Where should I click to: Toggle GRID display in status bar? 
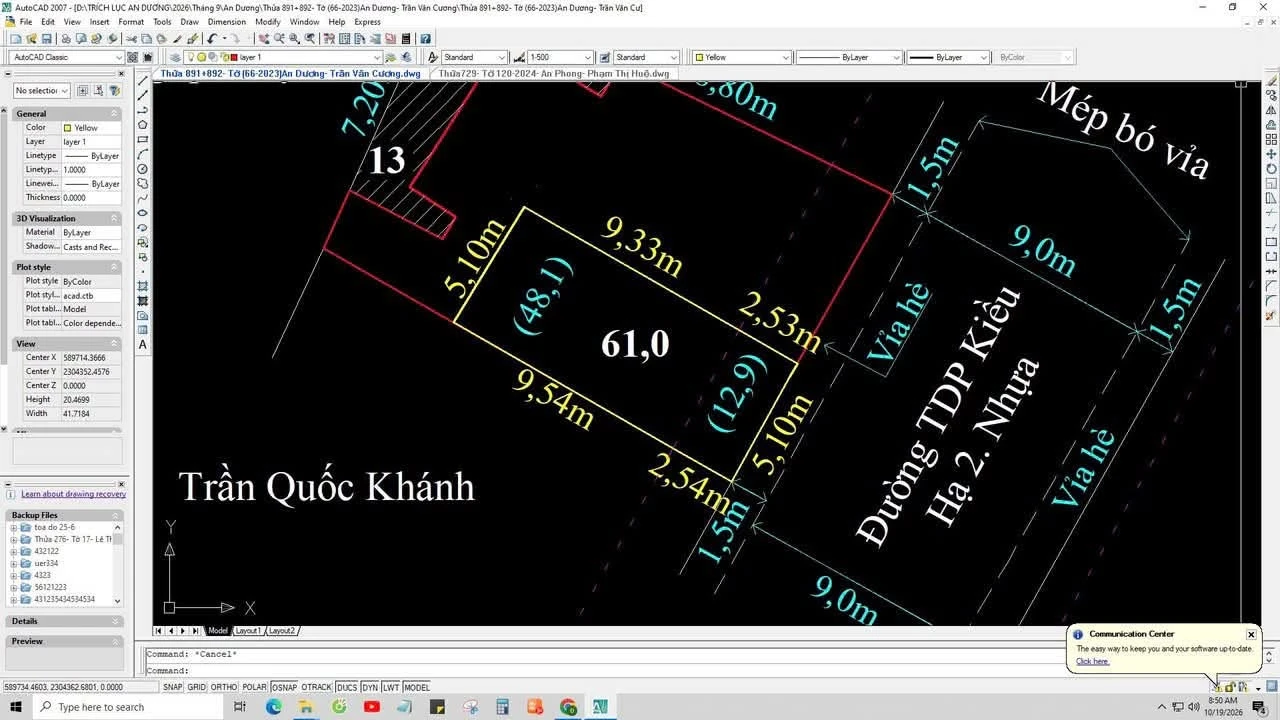pyautogui.click(x=197, y=687)
